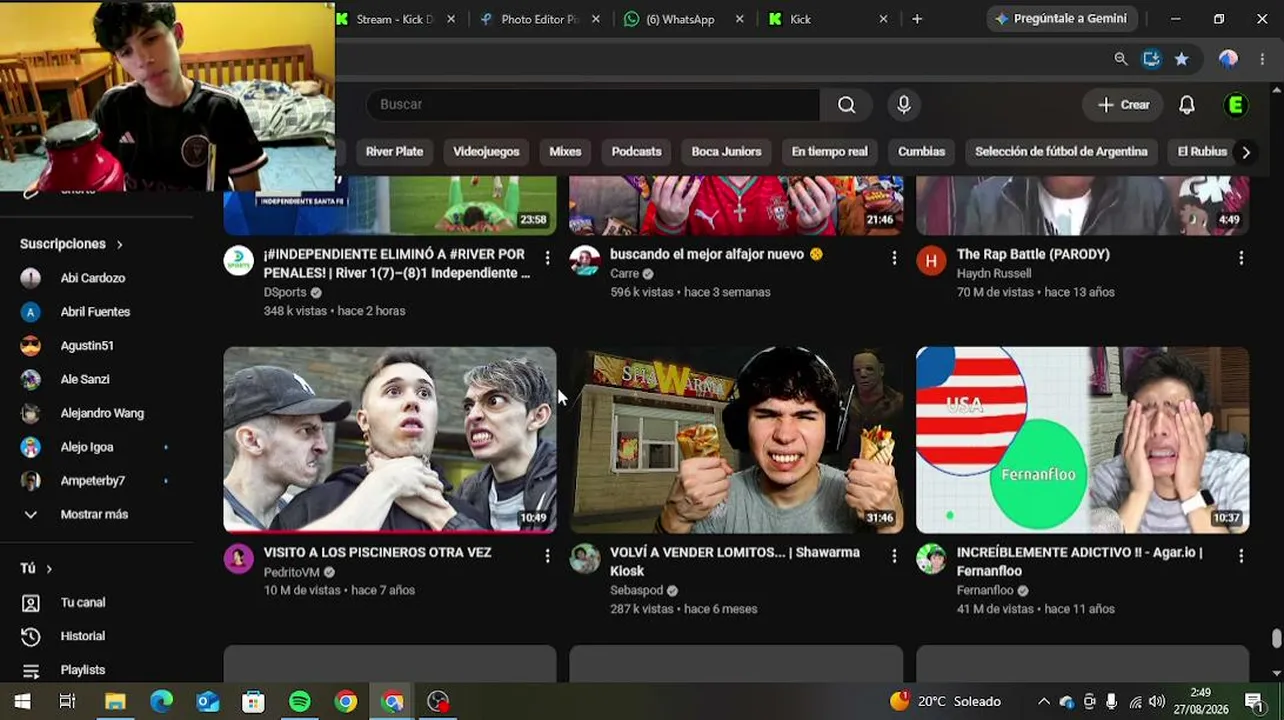The width and height of the screenshot is (1284, 720).
Task: Open the Chrome profile avatar
Action: [x=1228, y=59]
